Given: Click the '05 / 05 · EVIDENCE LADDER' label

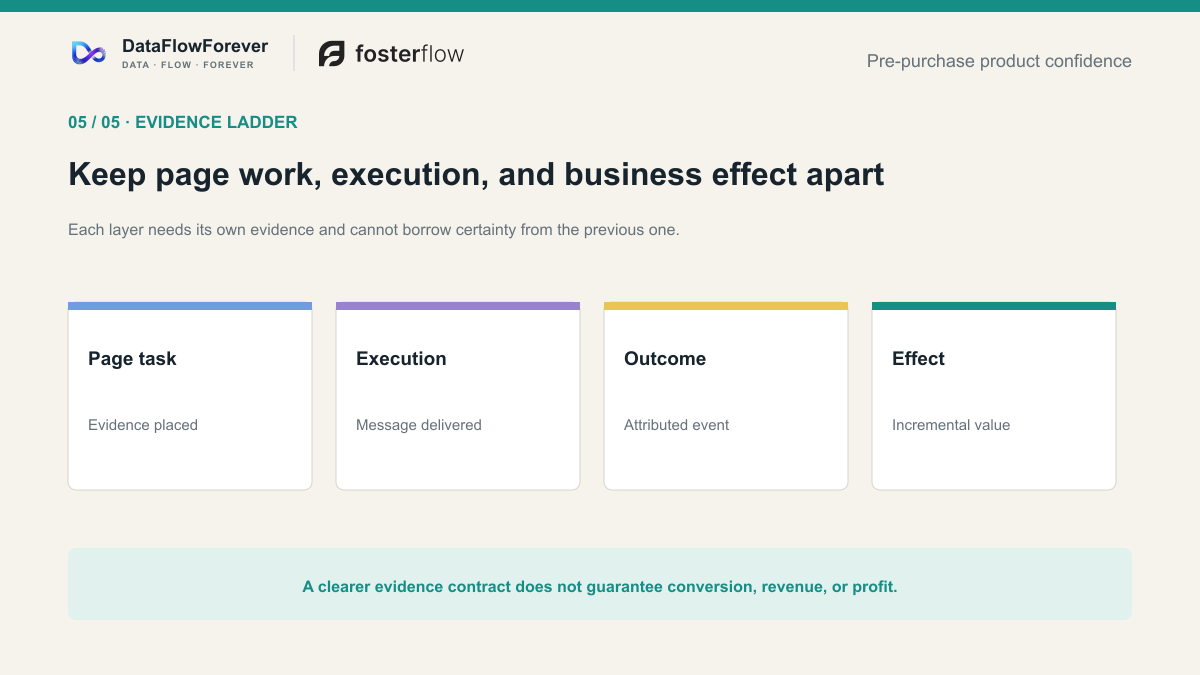Looking at the screenshot, I should [x=183, y=122].
